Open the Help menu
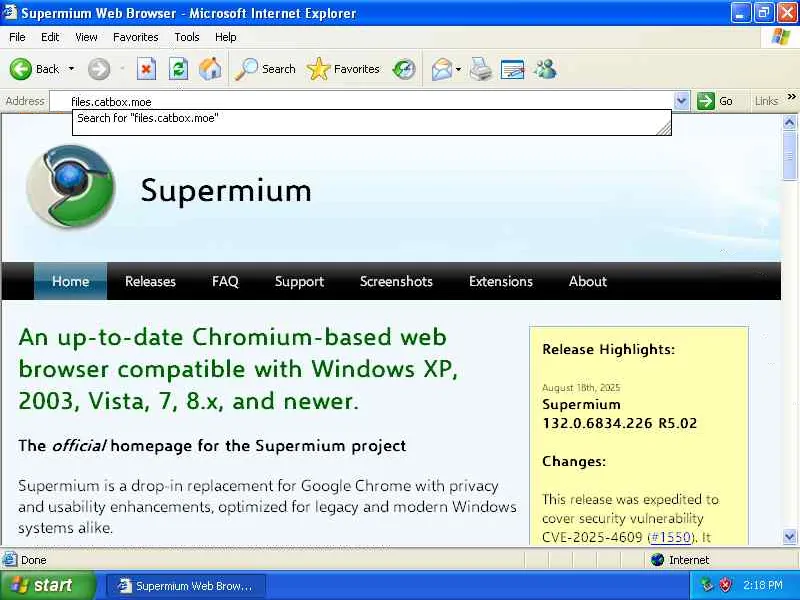Viewport: 800px width, 600px height. [x=226, y=37]
